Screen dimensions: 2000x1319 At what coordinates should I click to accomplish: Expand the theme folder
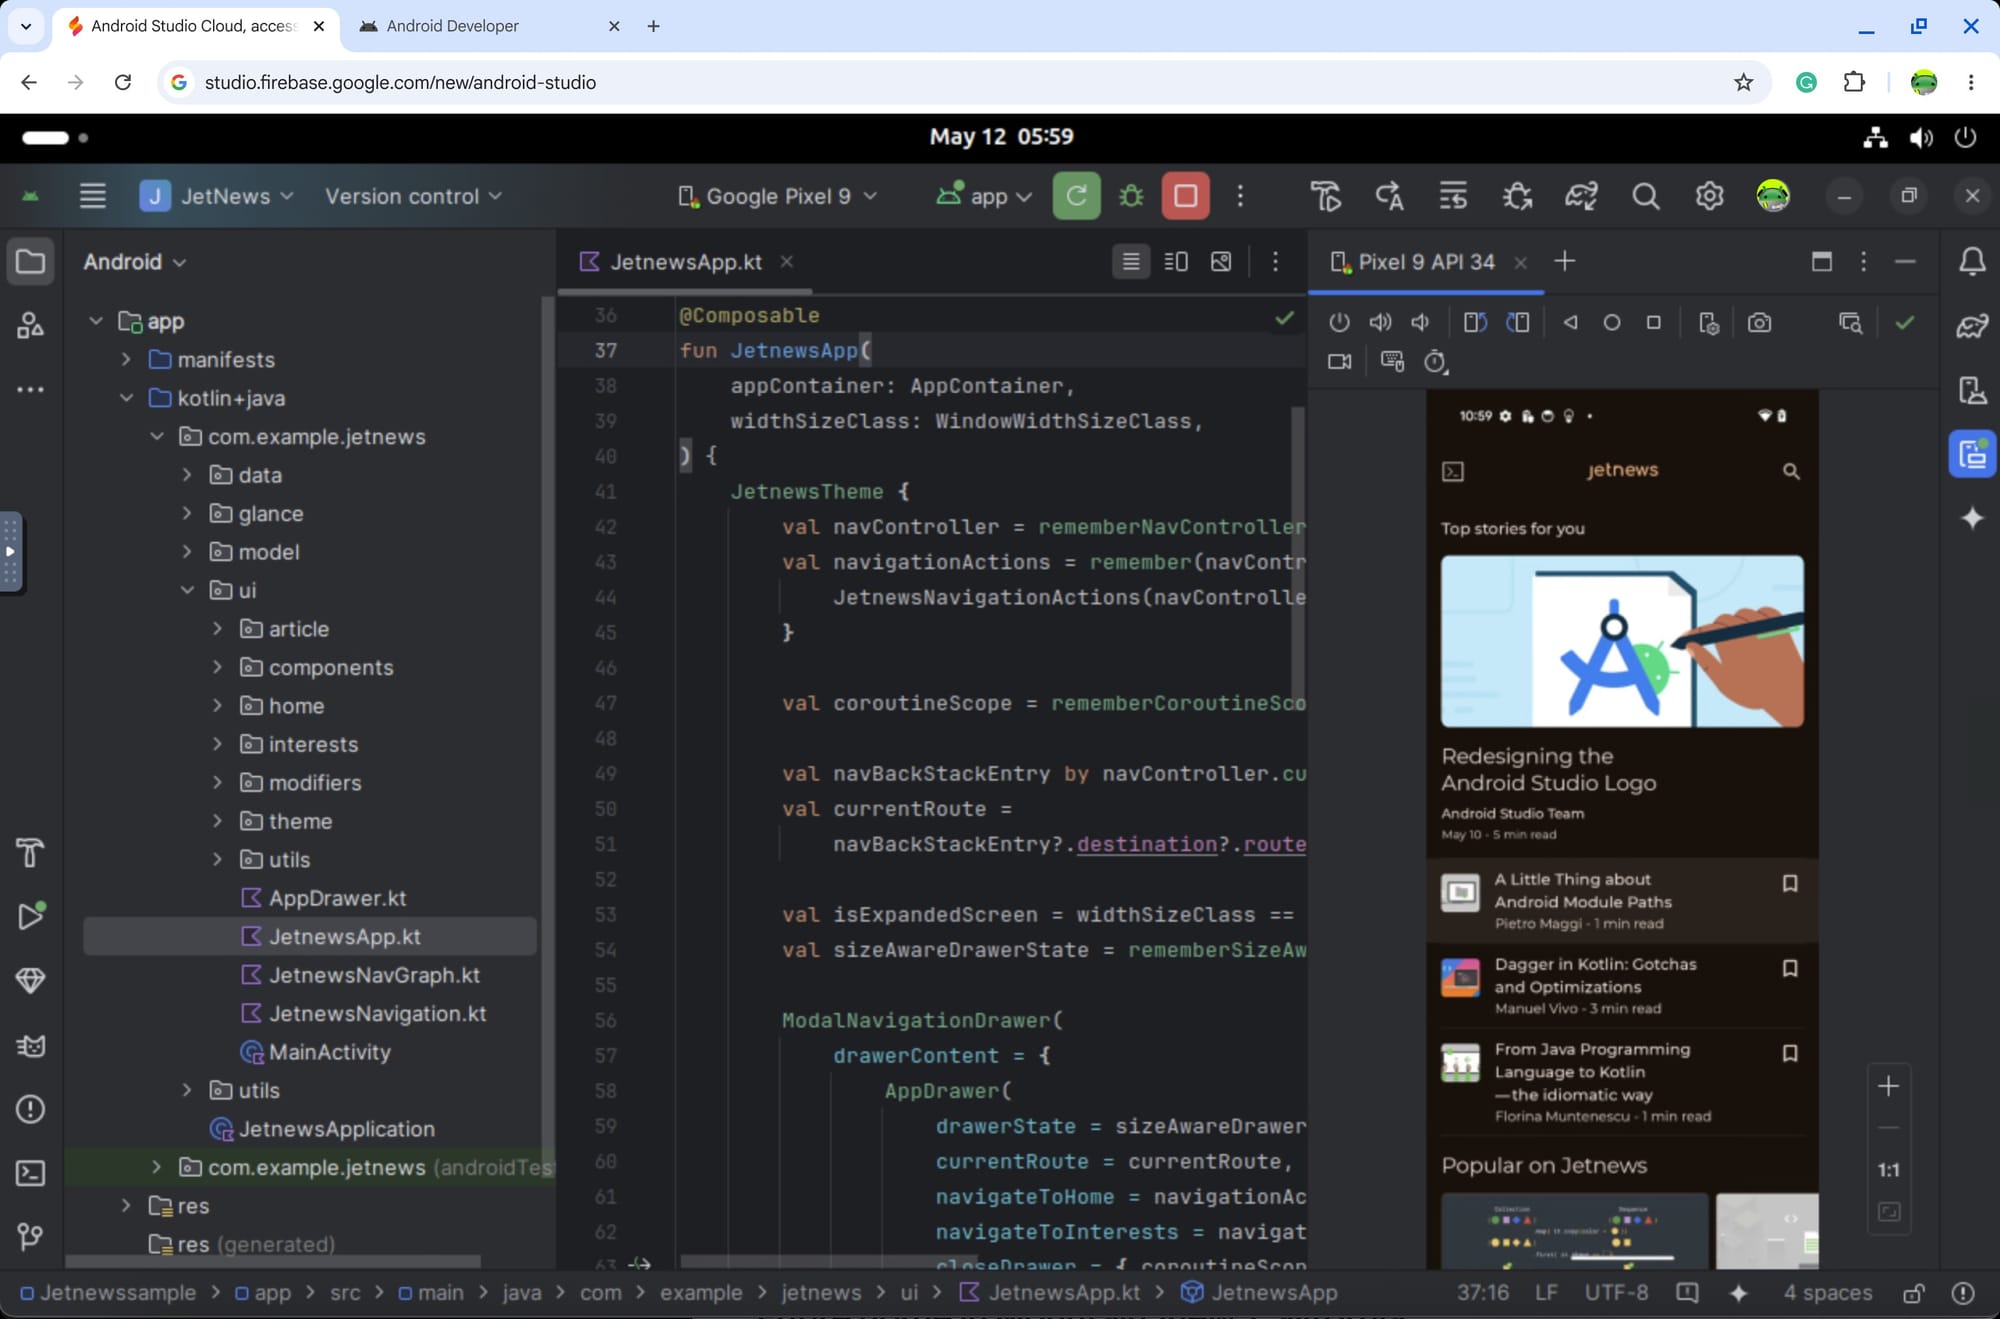[217, 821]
